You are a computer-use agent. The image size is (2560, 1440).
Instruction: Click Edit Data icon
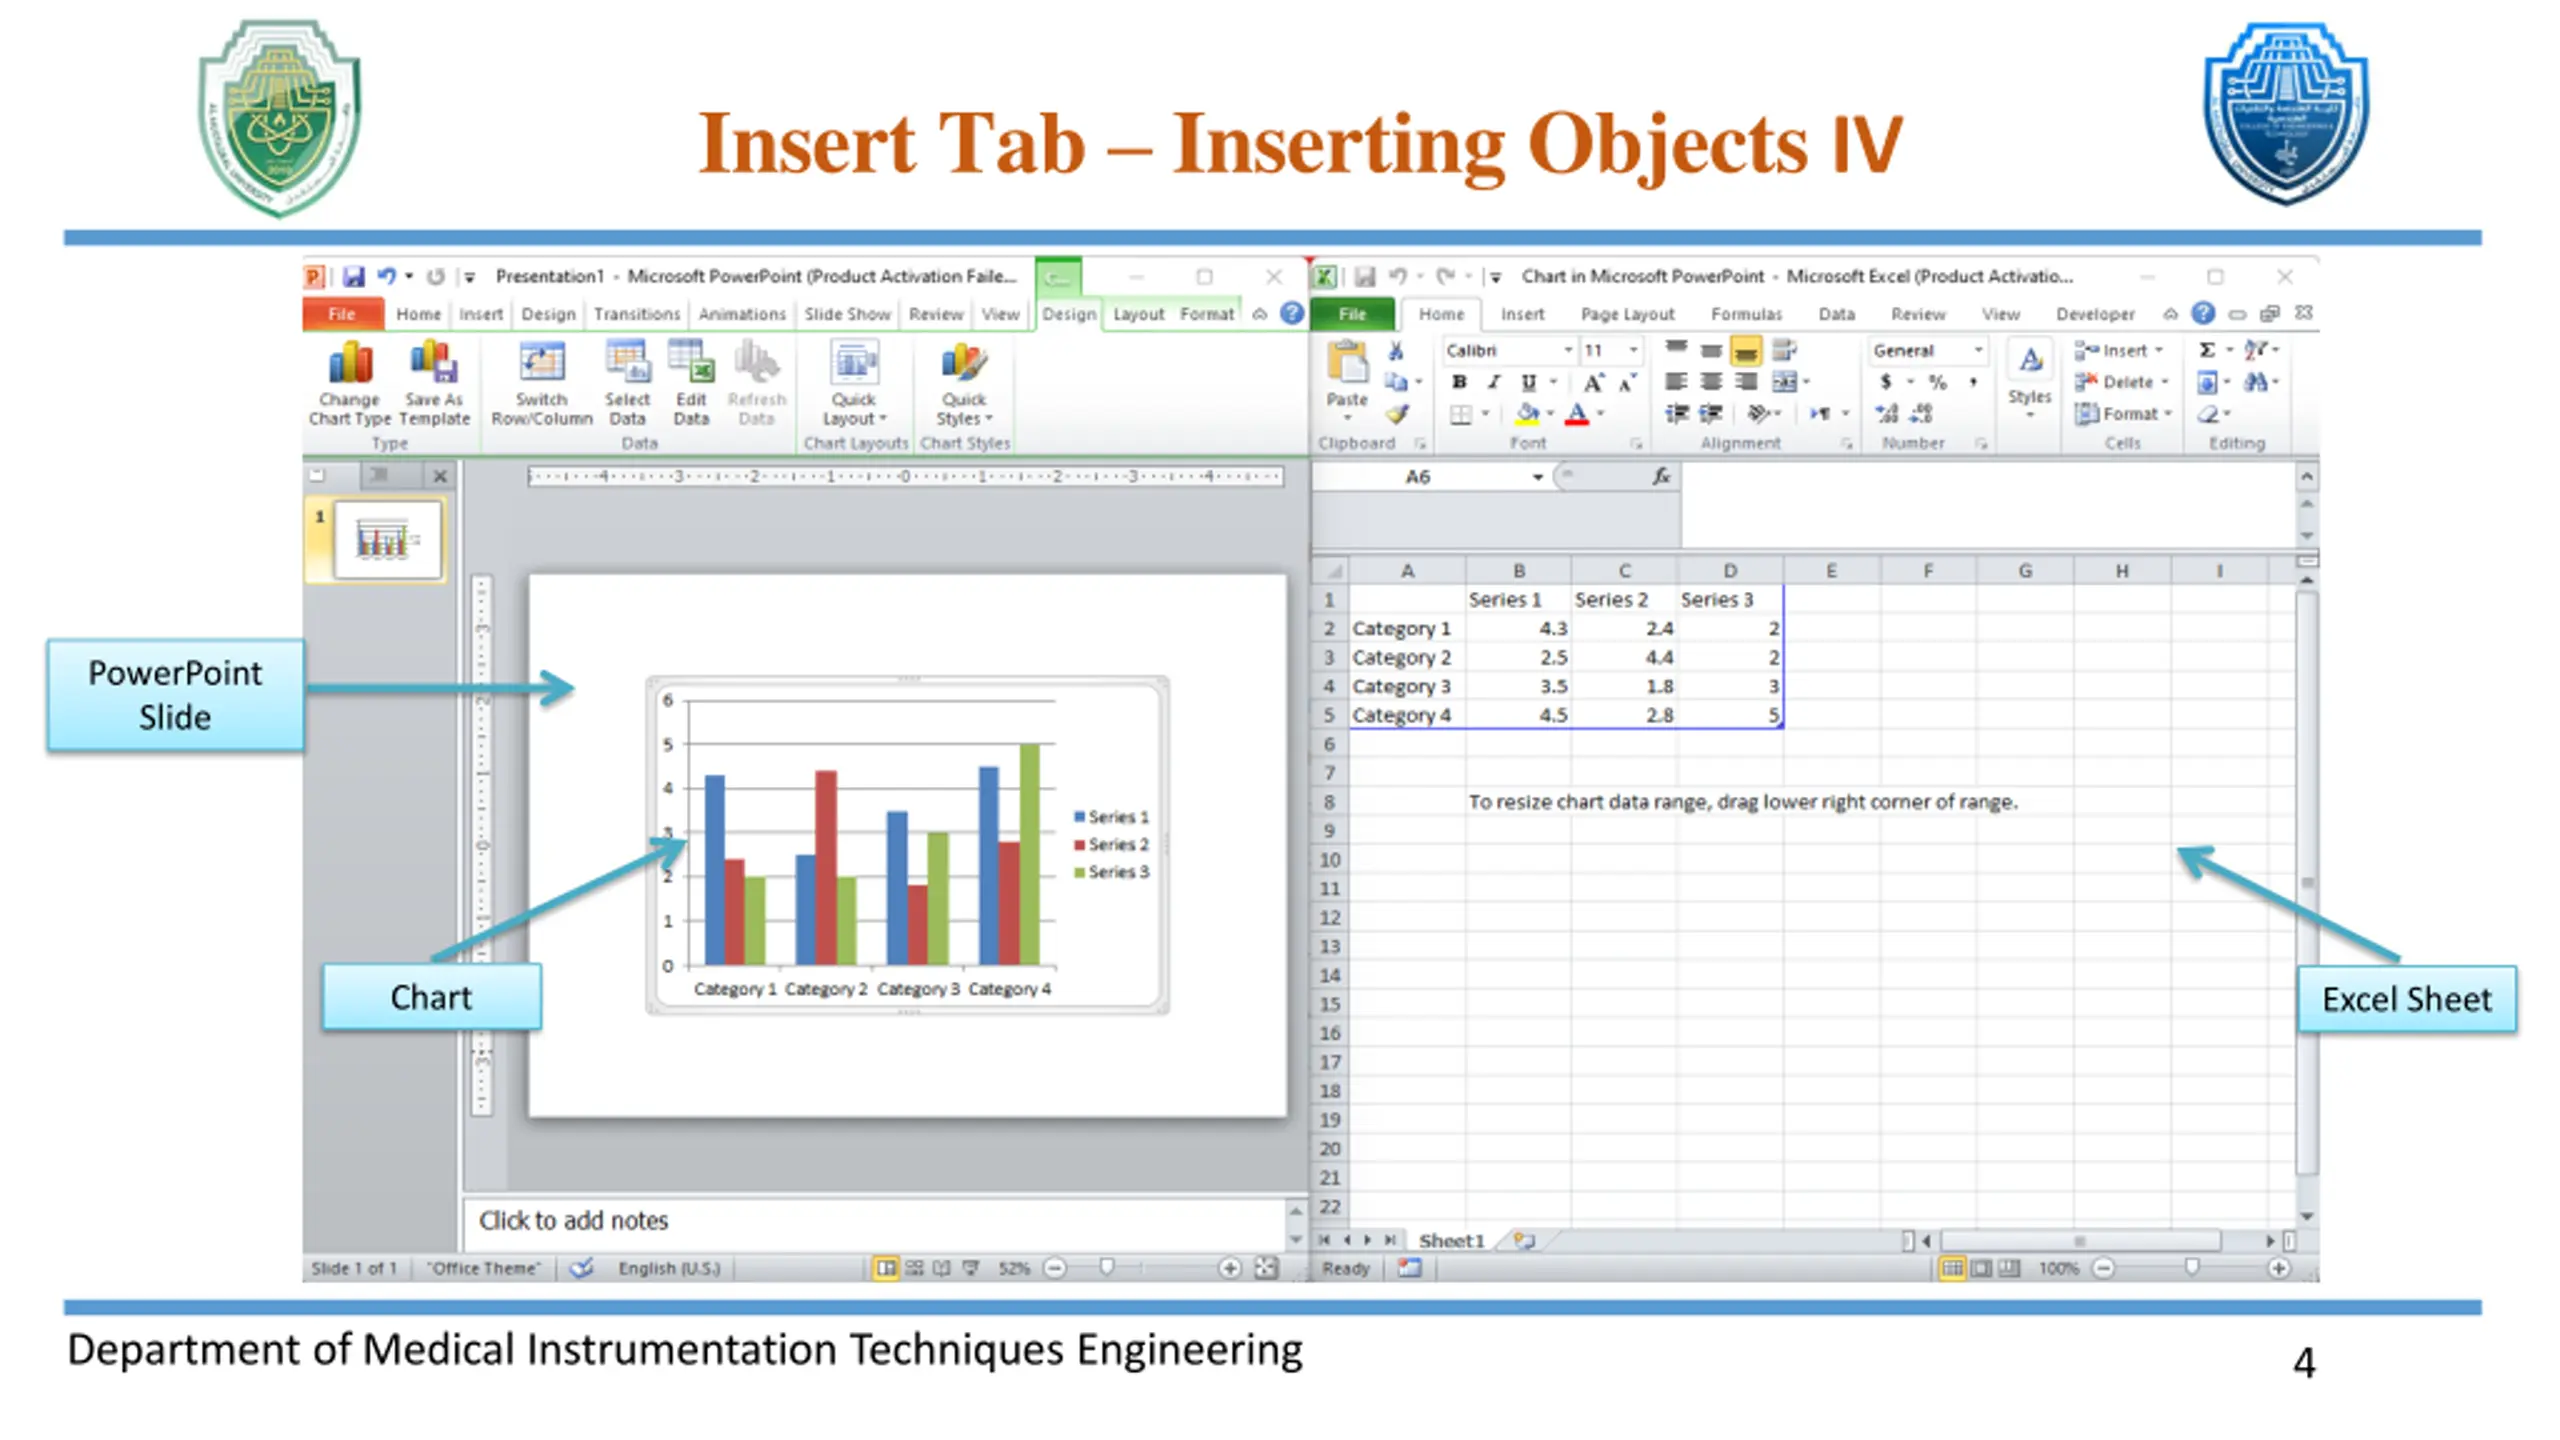pos(691,362)
